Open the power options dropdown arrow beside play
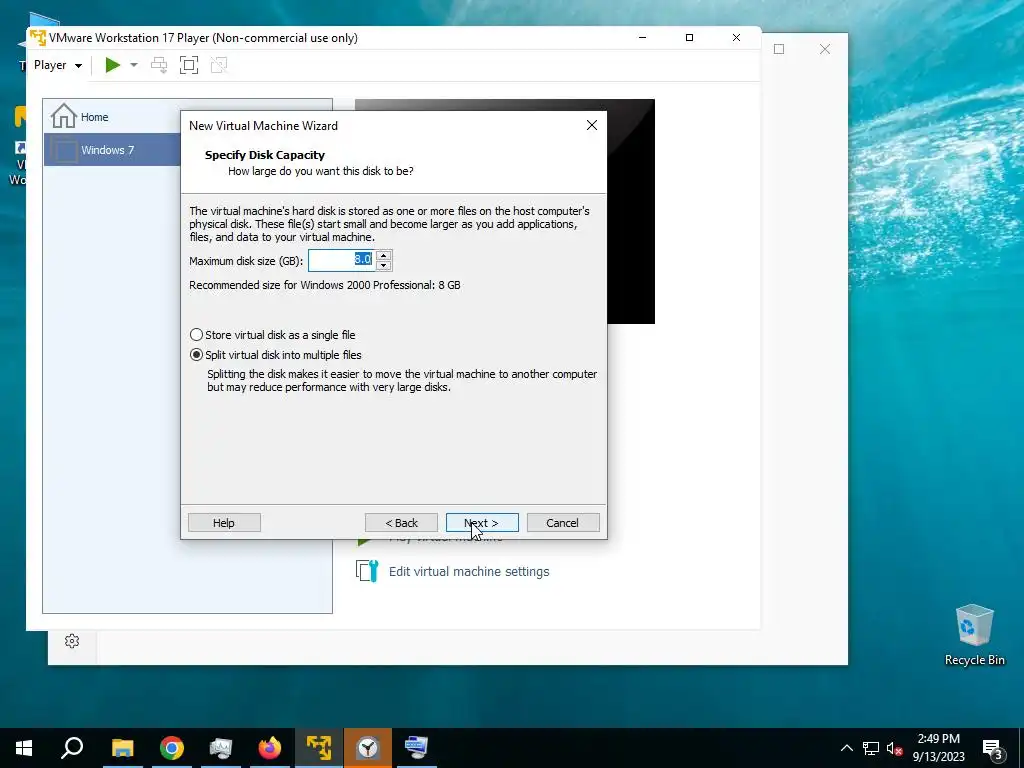 (134, 65)
